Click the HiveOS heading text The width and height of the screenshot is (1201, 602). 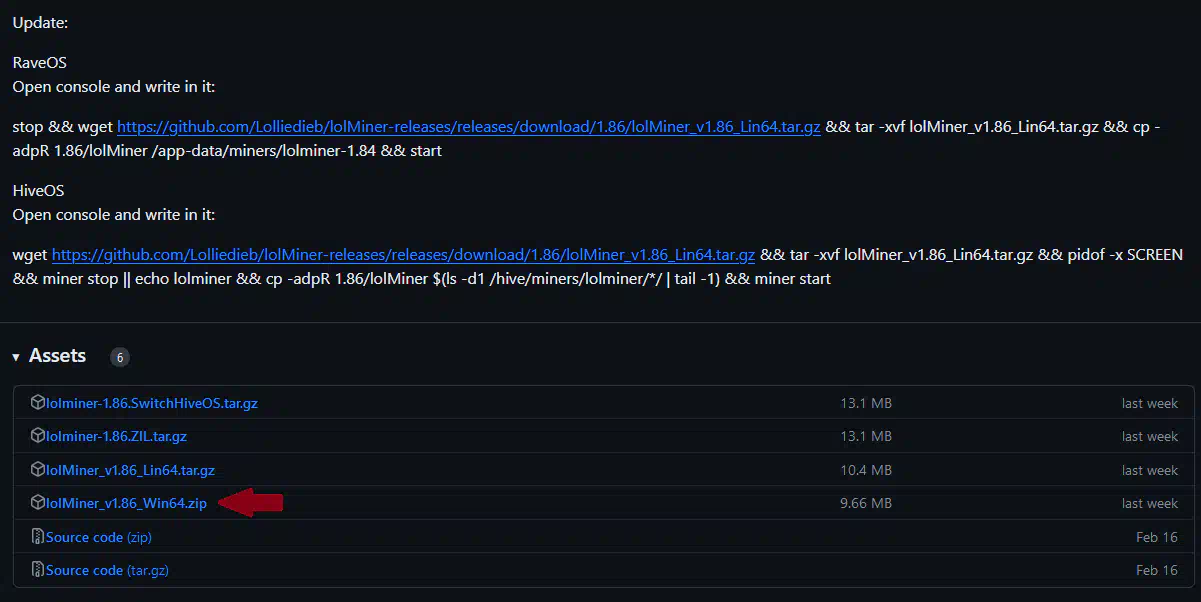tap(39, 191)
